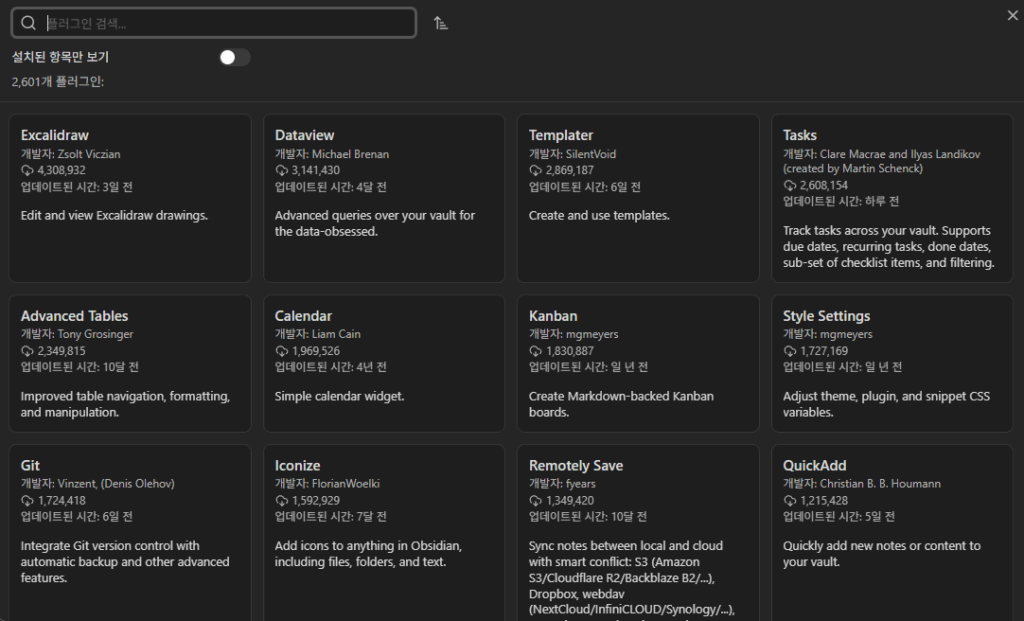Image resolution: width=1024 pixels, height=621 pixels.
Task: Click 'Integrate Git version control' description
Action: click(x=125, y=562)
